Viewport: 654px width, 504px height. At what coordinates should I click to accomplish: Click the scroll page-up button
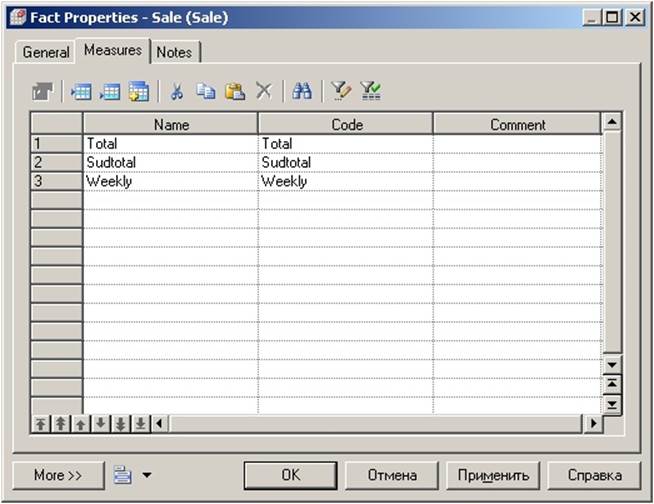click(x=612, y=384)
